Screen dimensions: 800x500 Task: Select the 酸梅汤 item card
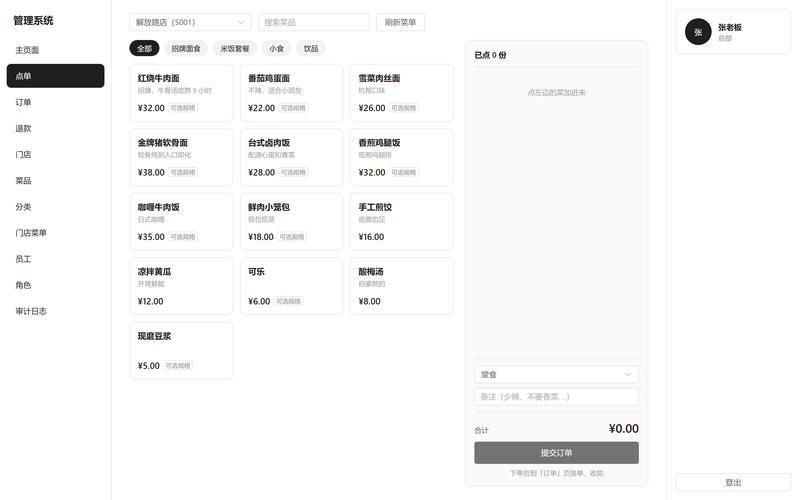click(x=402, y=286)
